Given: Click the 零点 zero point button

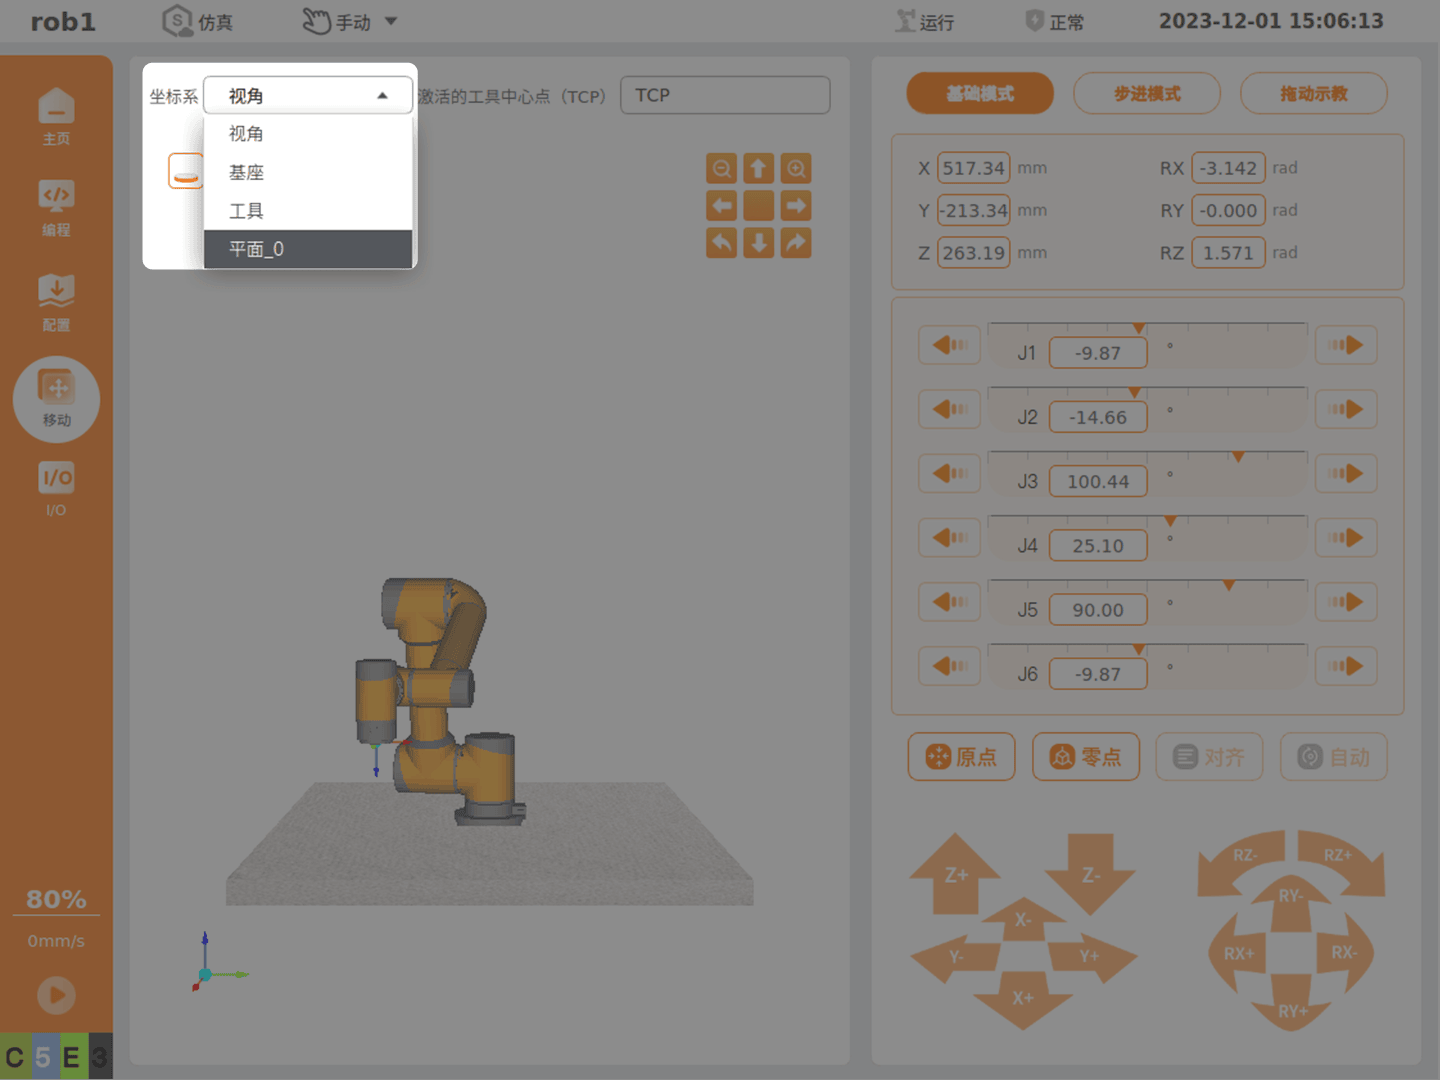Looking at the screenshot, I should (x=1086, y=757).
